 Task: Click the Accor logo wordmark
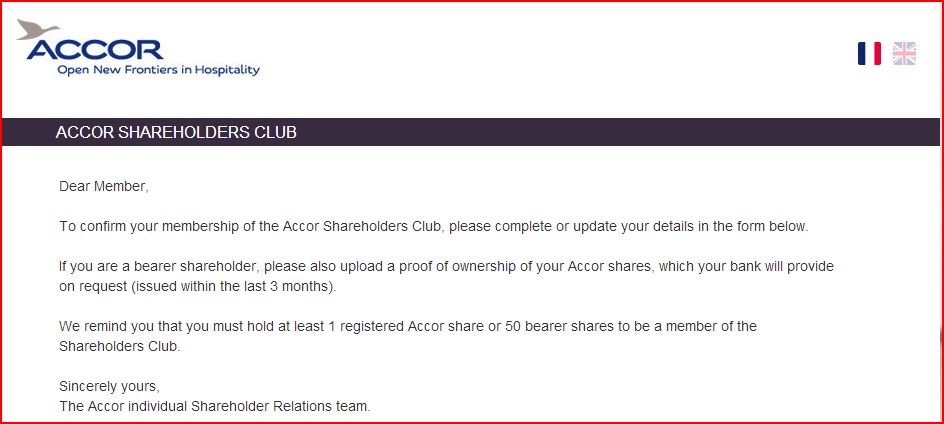(97, 49)
